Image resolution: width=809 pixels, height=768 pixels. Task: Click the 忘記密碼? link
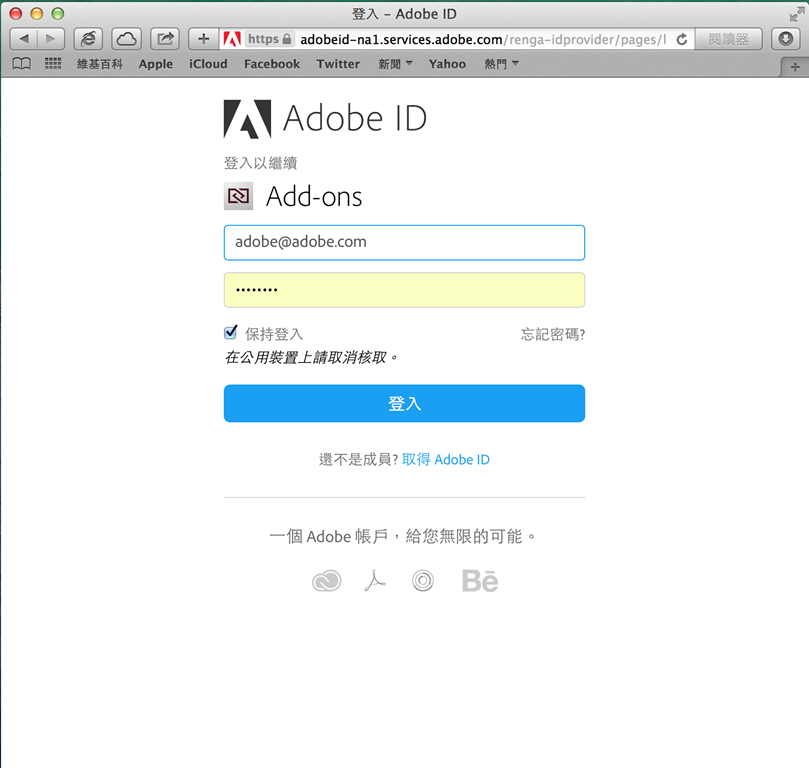coord(553,334)
